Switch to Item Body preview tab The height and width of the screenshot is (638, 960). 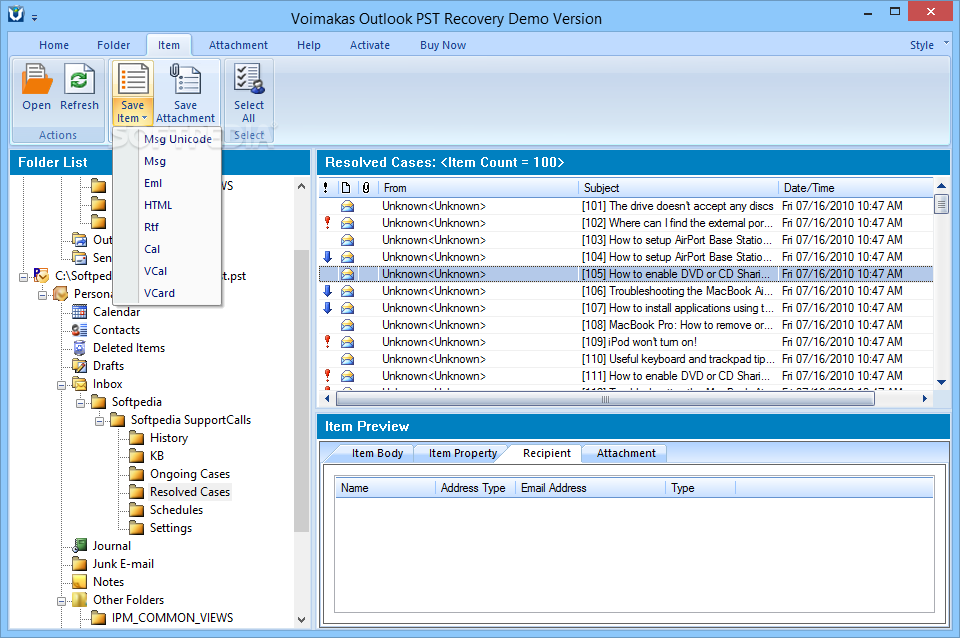pos(377,453)
